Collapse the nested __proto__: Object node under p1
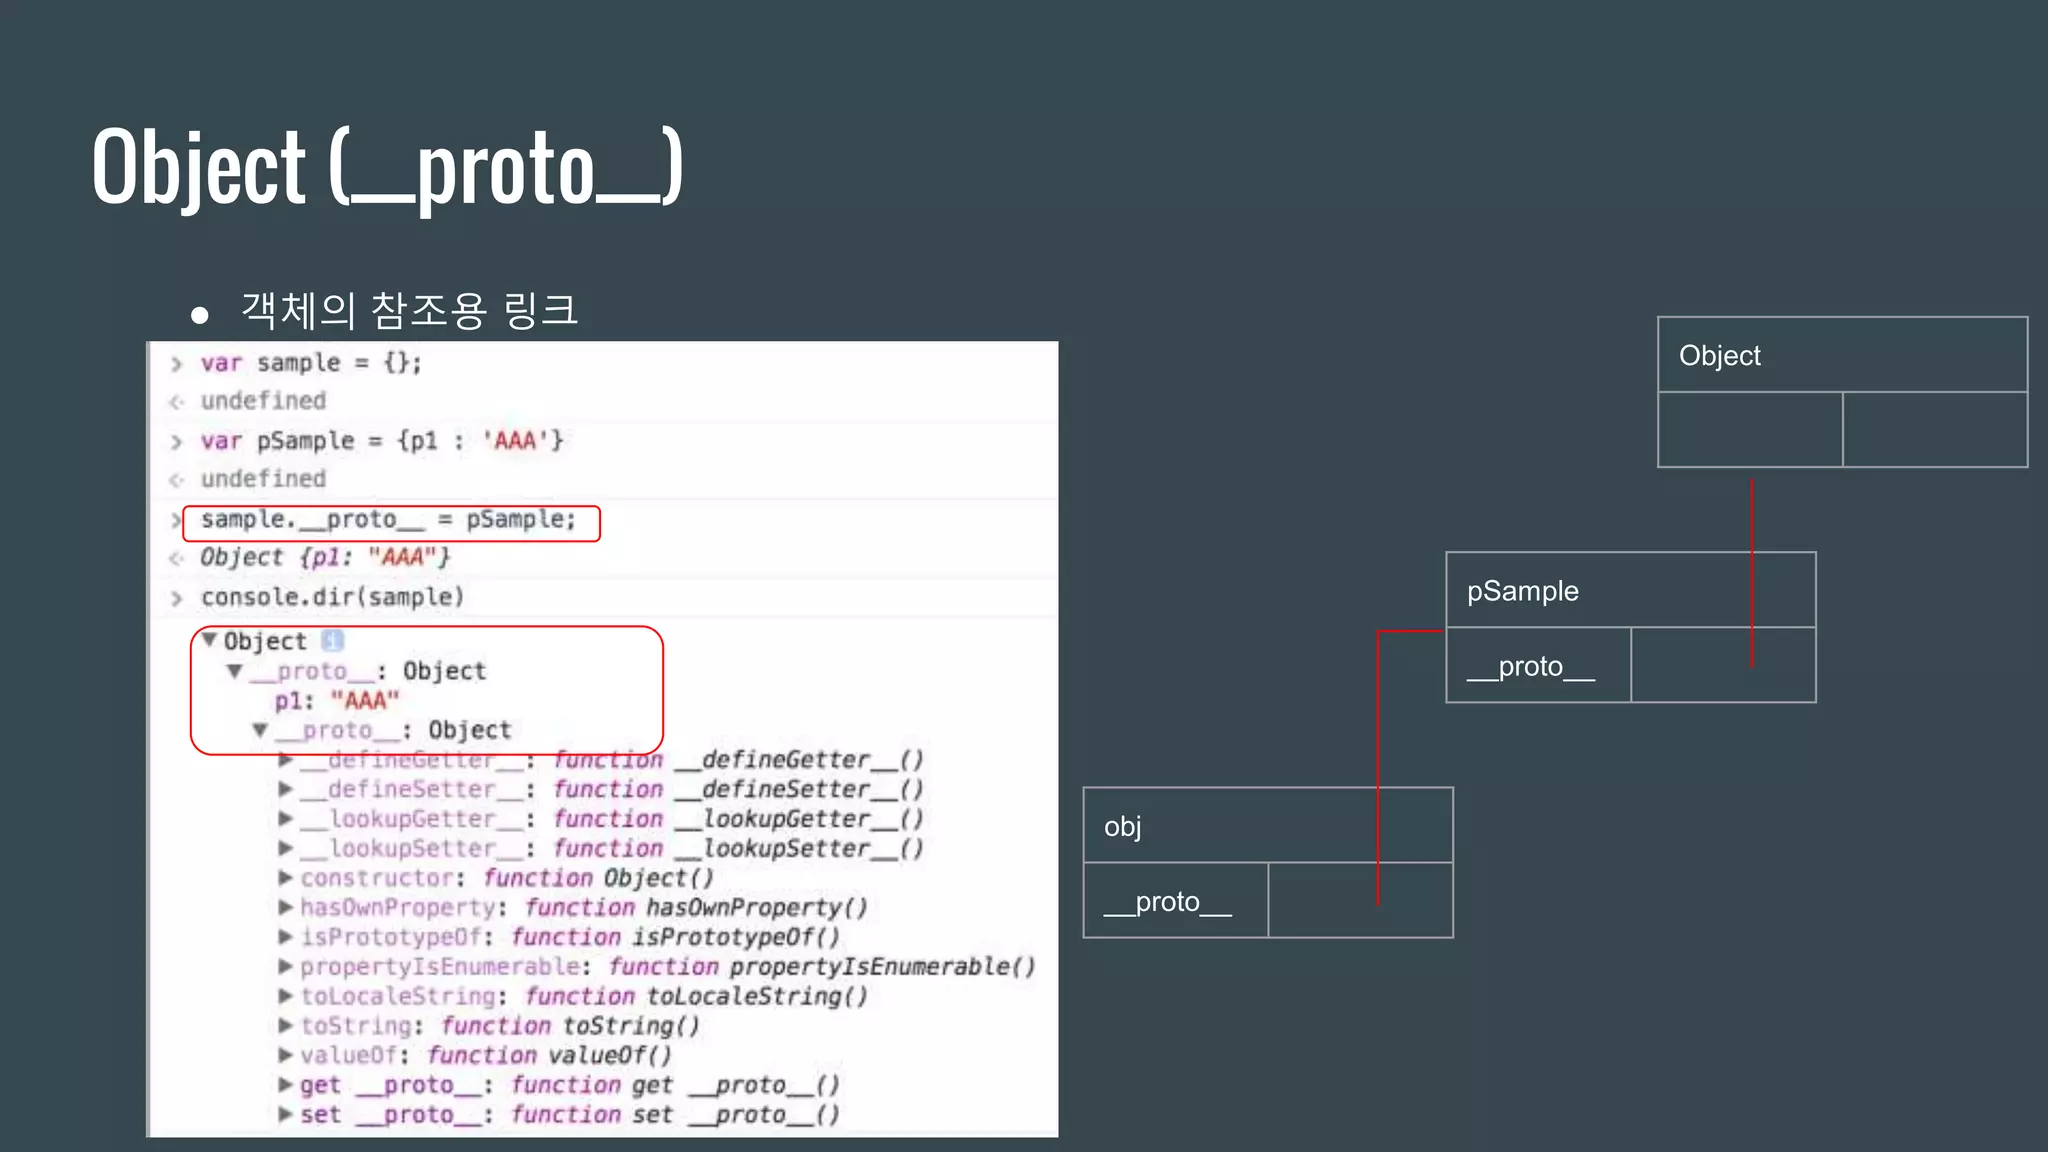 tap(260, 730)
